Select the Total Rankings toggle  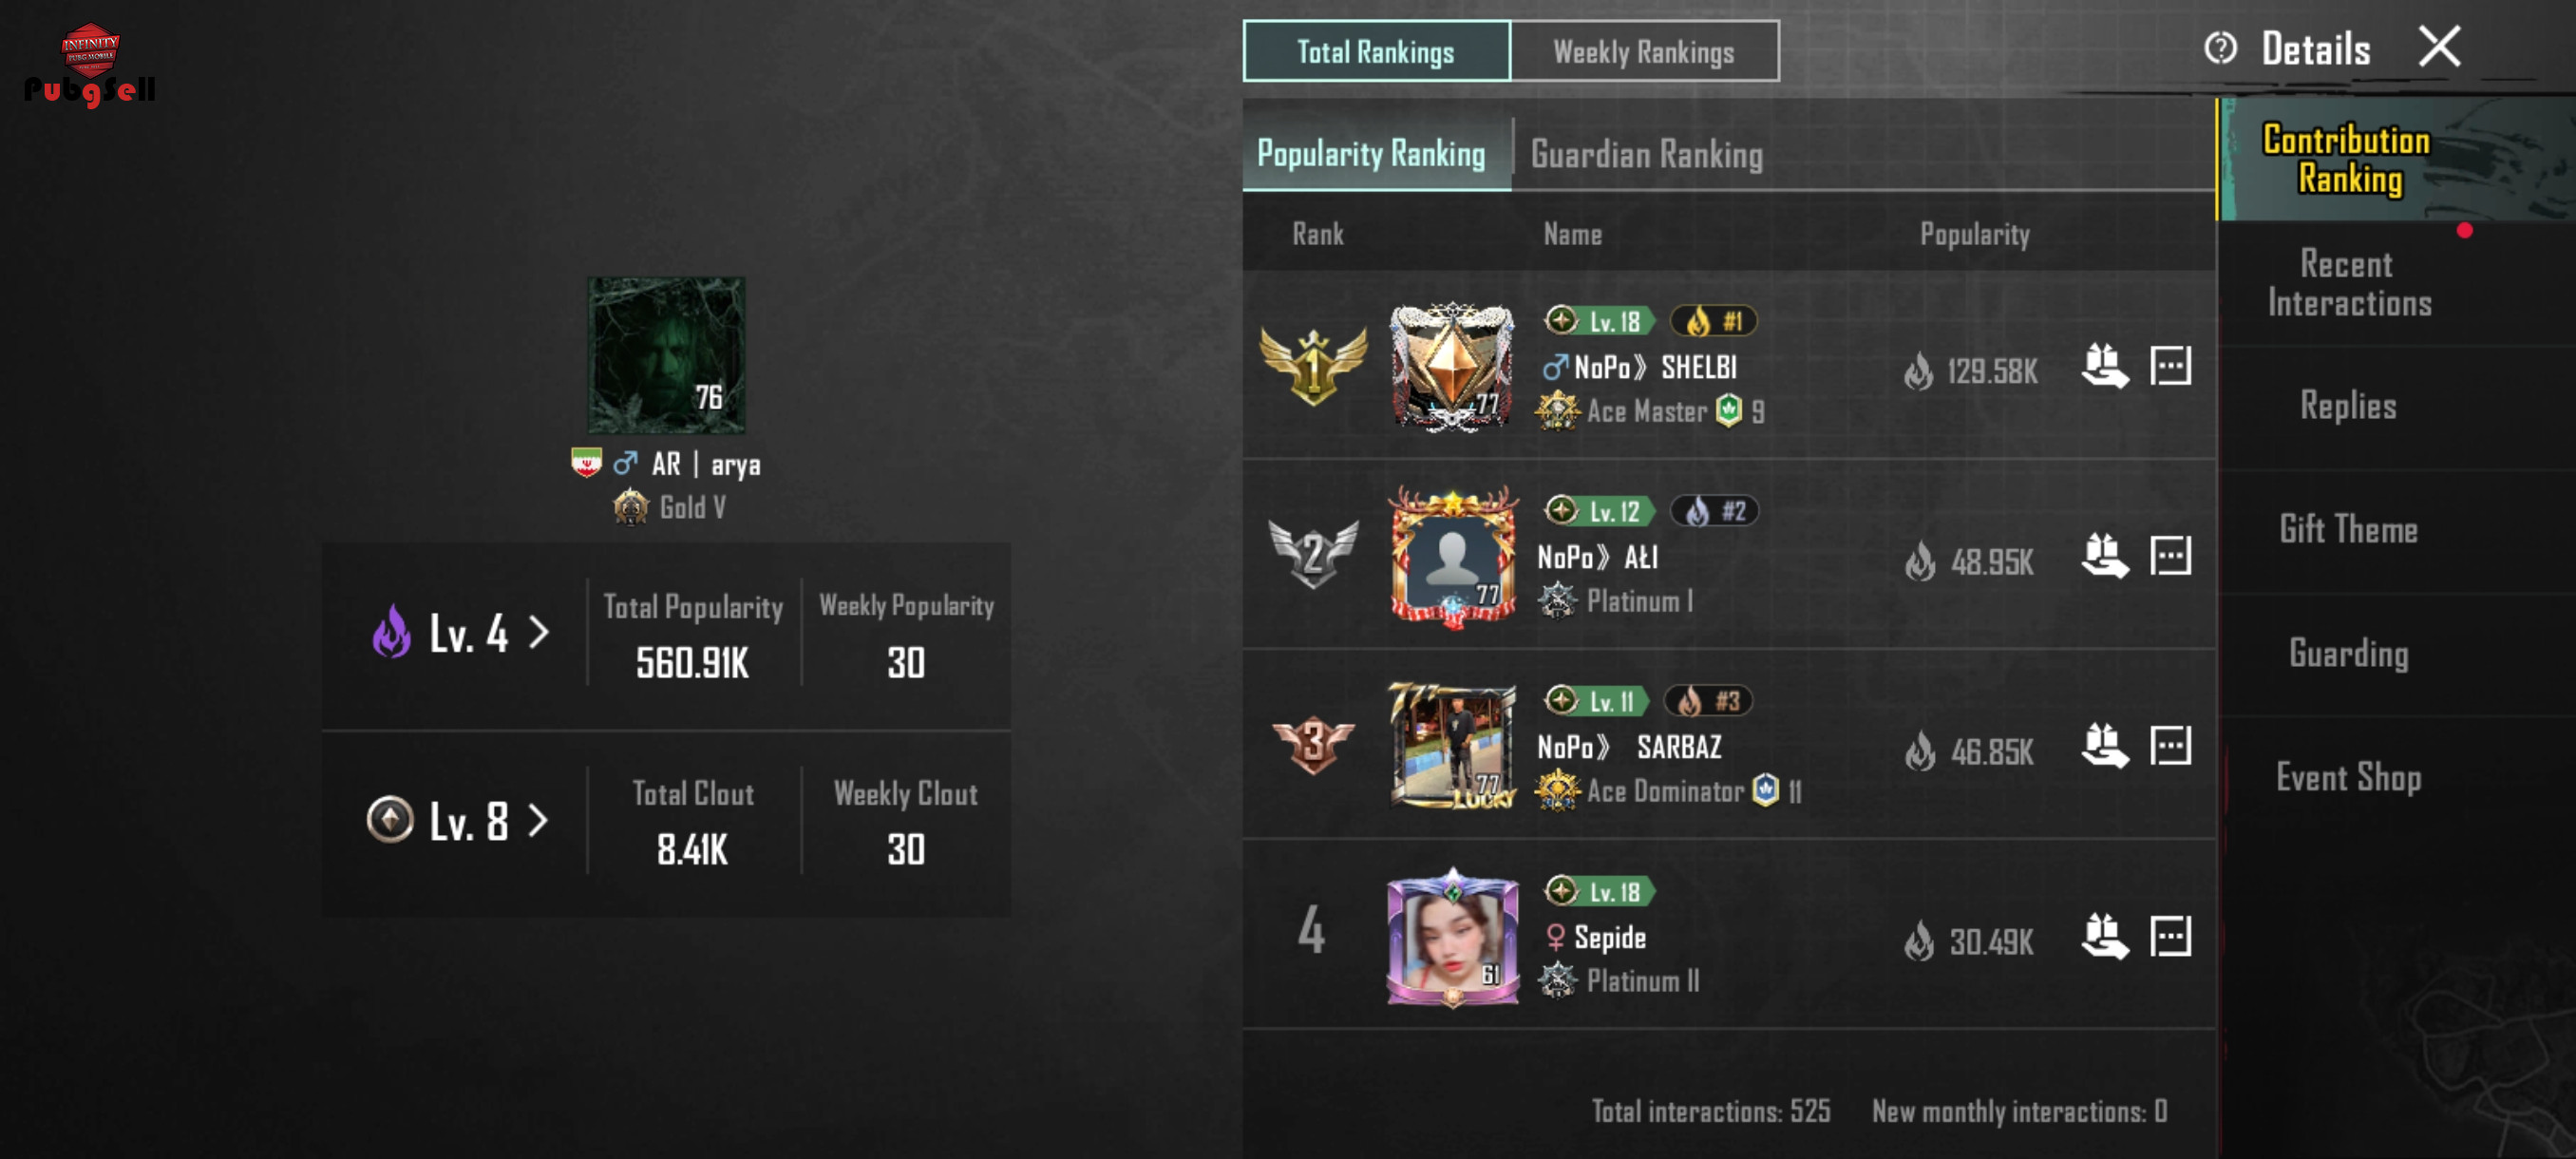pyautogui.click(x=1376, y=51)
